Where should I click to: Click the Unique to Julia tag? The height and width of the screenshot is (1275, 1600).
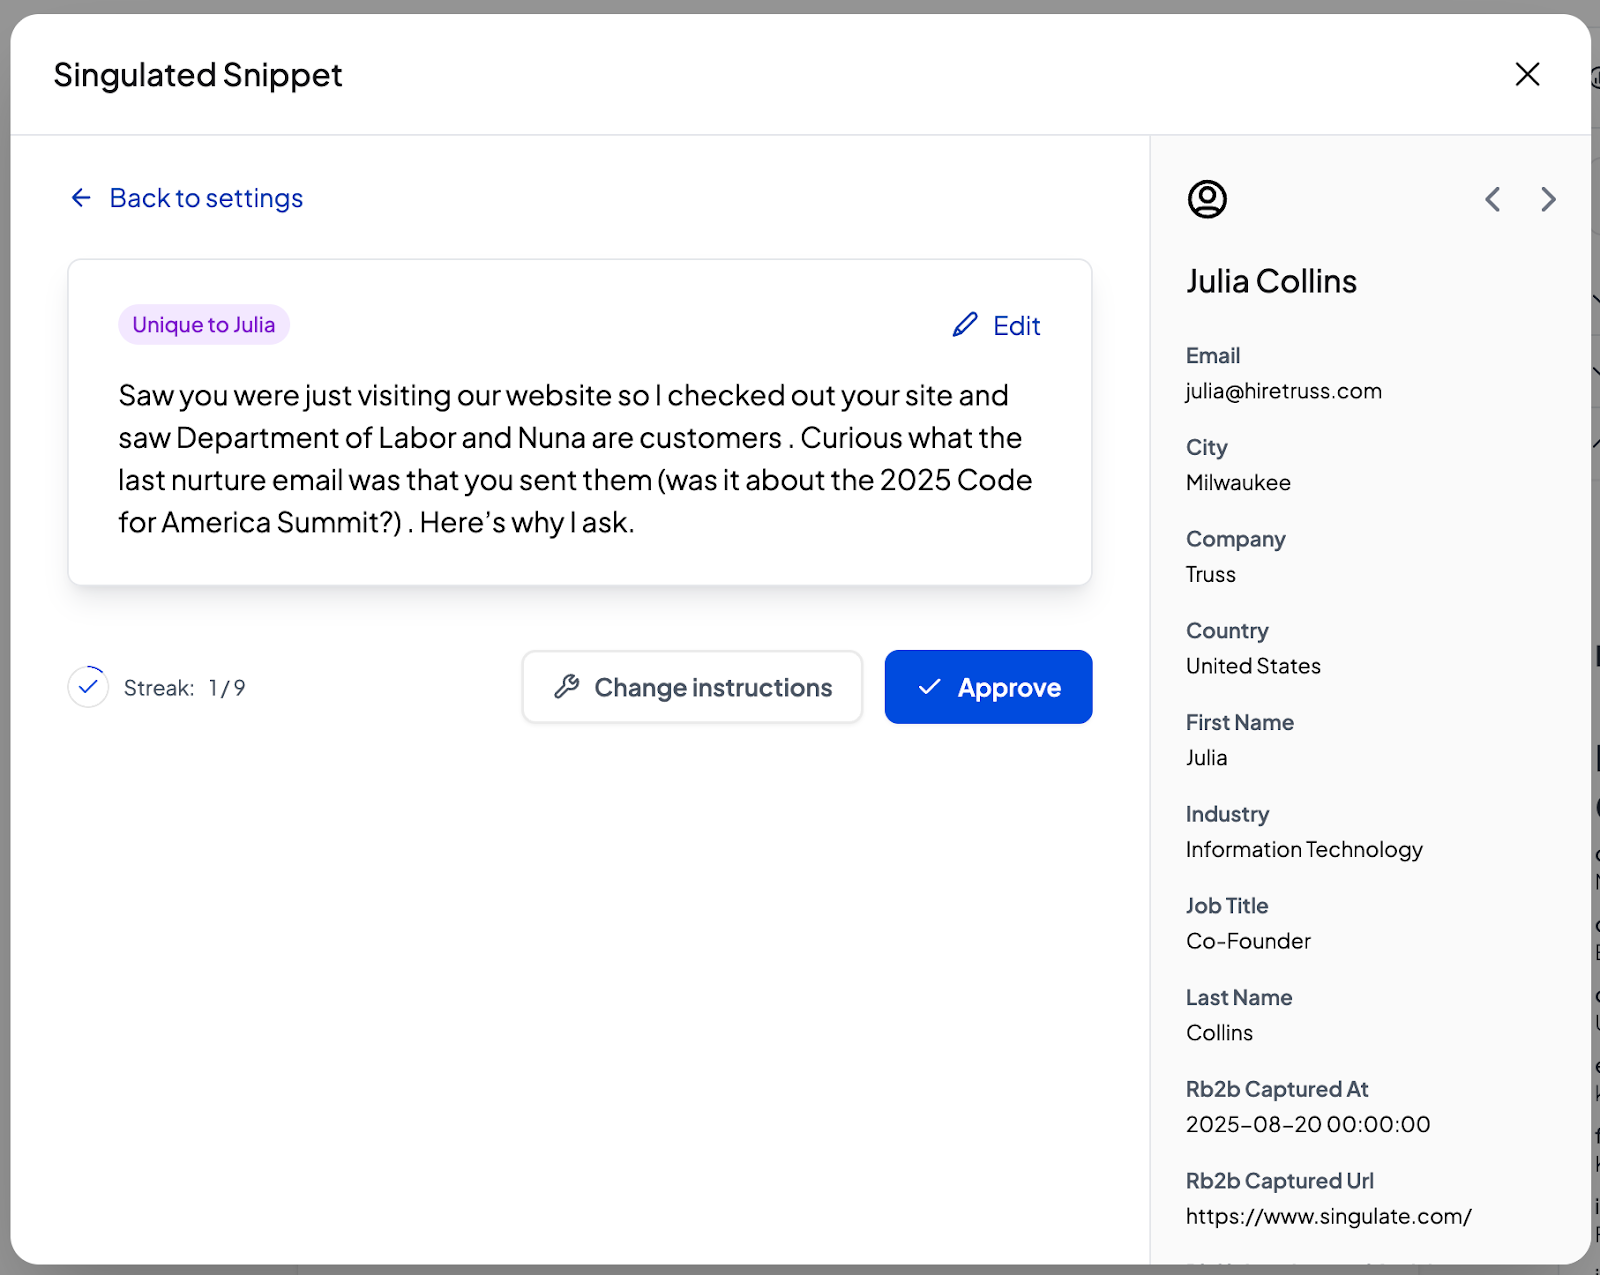(204, 325)
